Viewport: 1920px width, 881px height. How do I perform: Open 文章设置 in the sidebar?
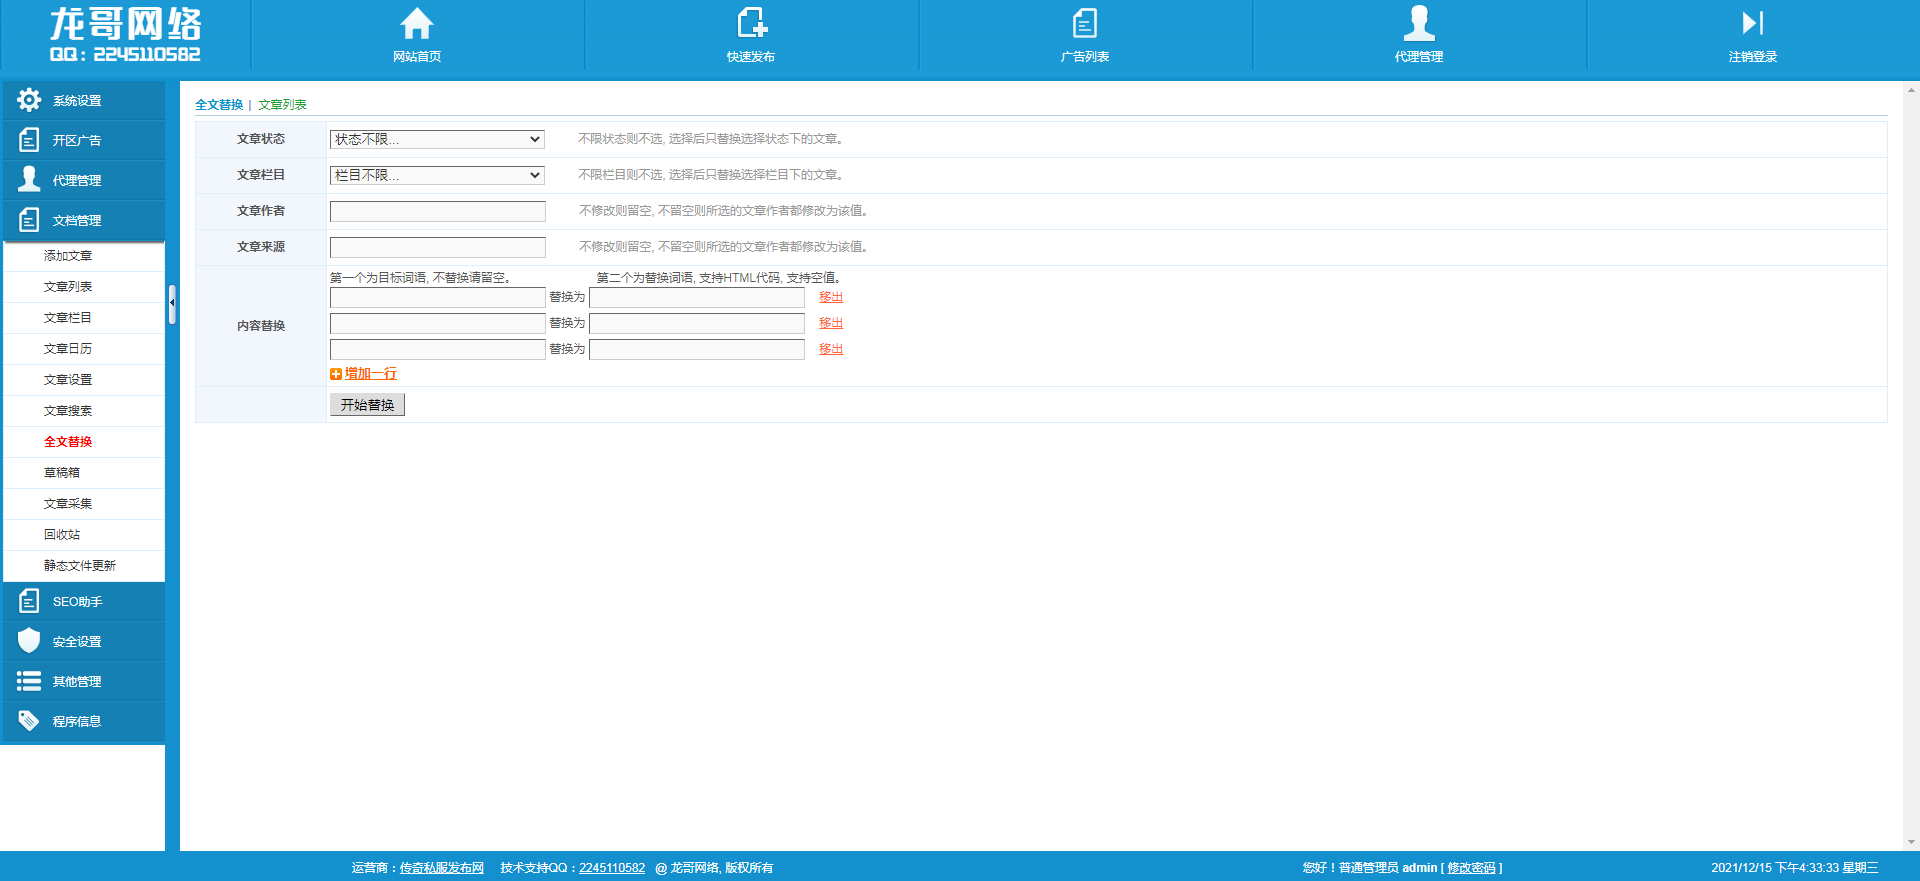tap(68, 380)
